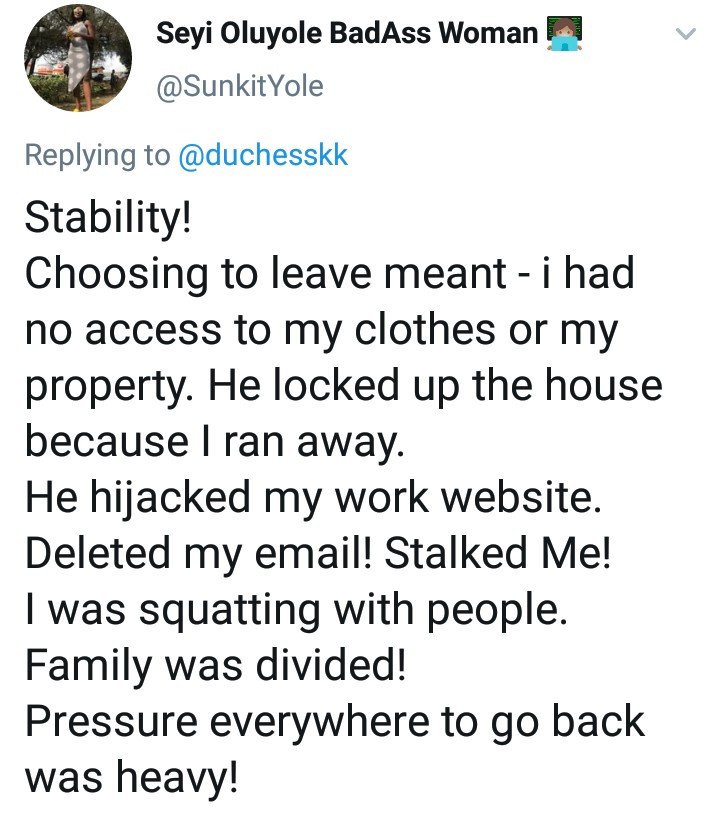The image size is (720, 818).
Task: Open the display name Seyi Oluyole BadAss Woman
Action: [x=347, y=33]
